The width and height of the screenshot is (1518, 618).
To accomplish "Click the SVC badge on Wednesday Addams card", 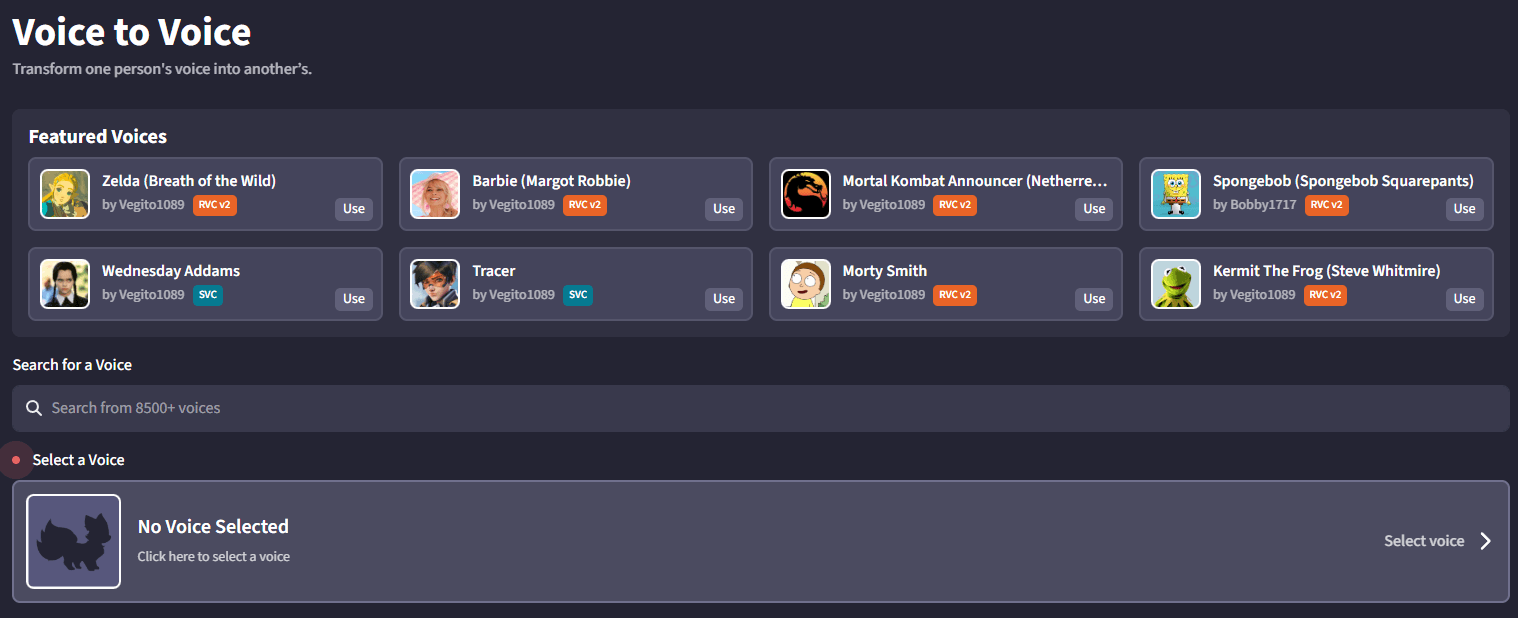I will coord(208,295).
